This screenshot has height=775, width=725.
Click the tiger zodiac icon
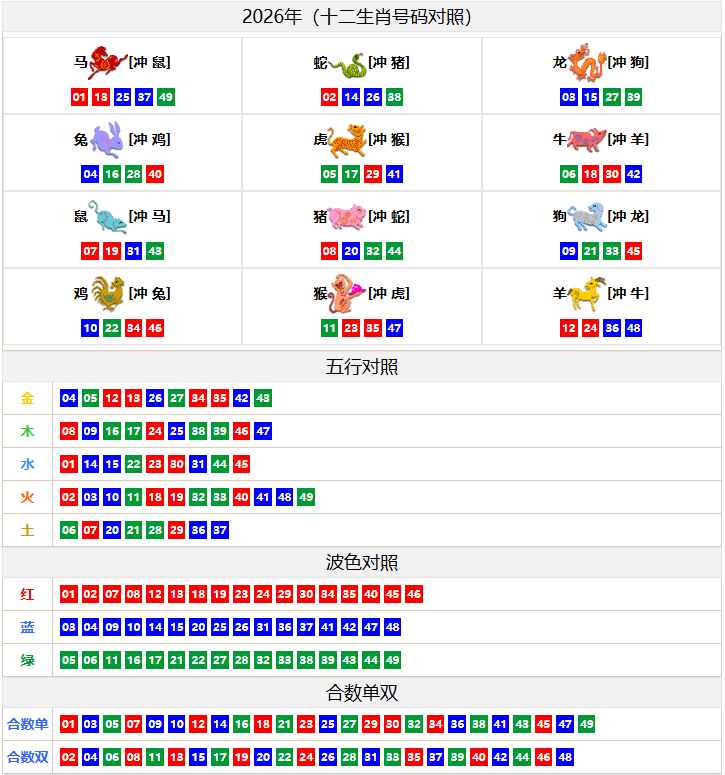click(x=347, y=140)
